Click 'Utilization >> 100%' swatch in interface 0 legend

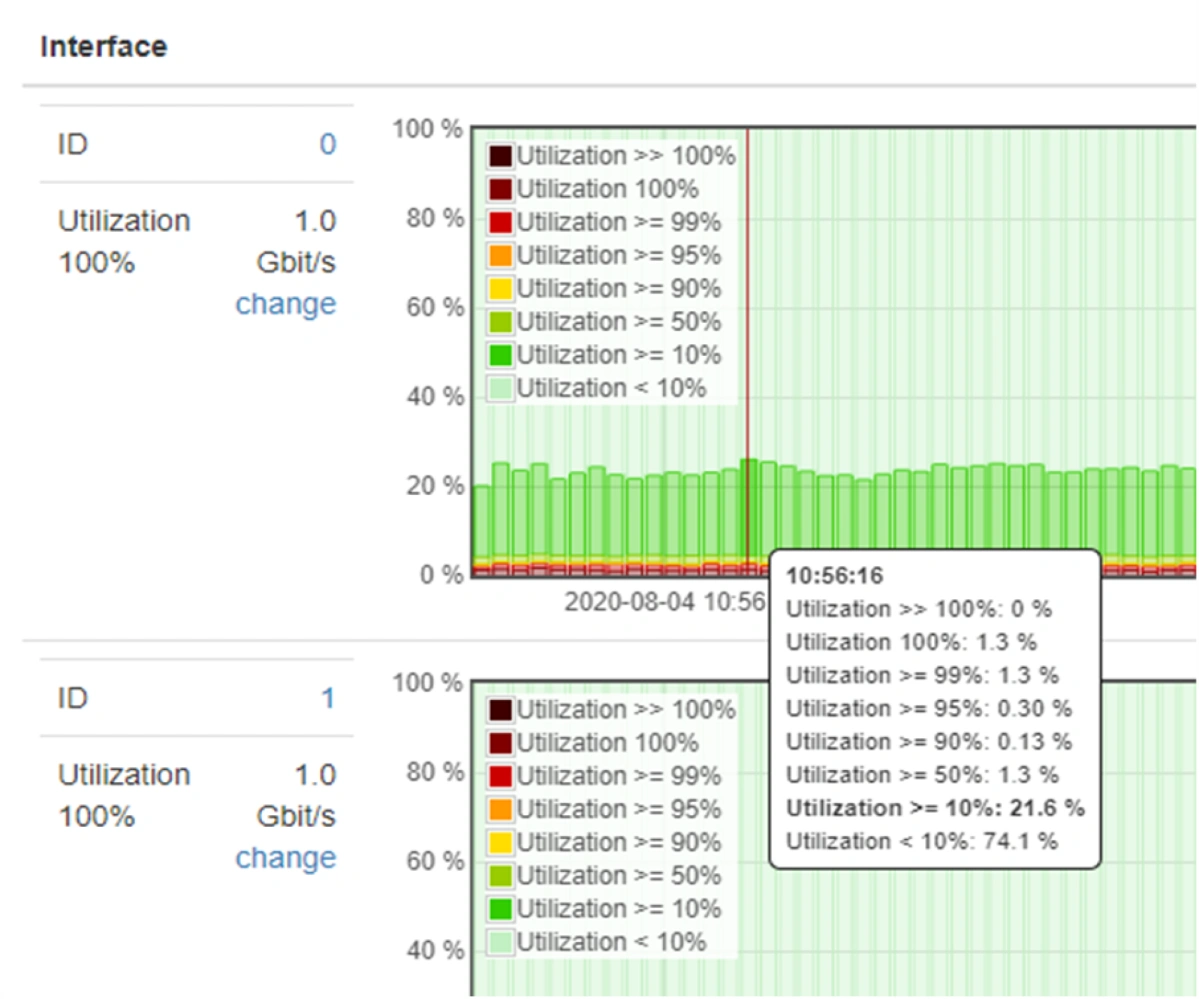point(501,156)
